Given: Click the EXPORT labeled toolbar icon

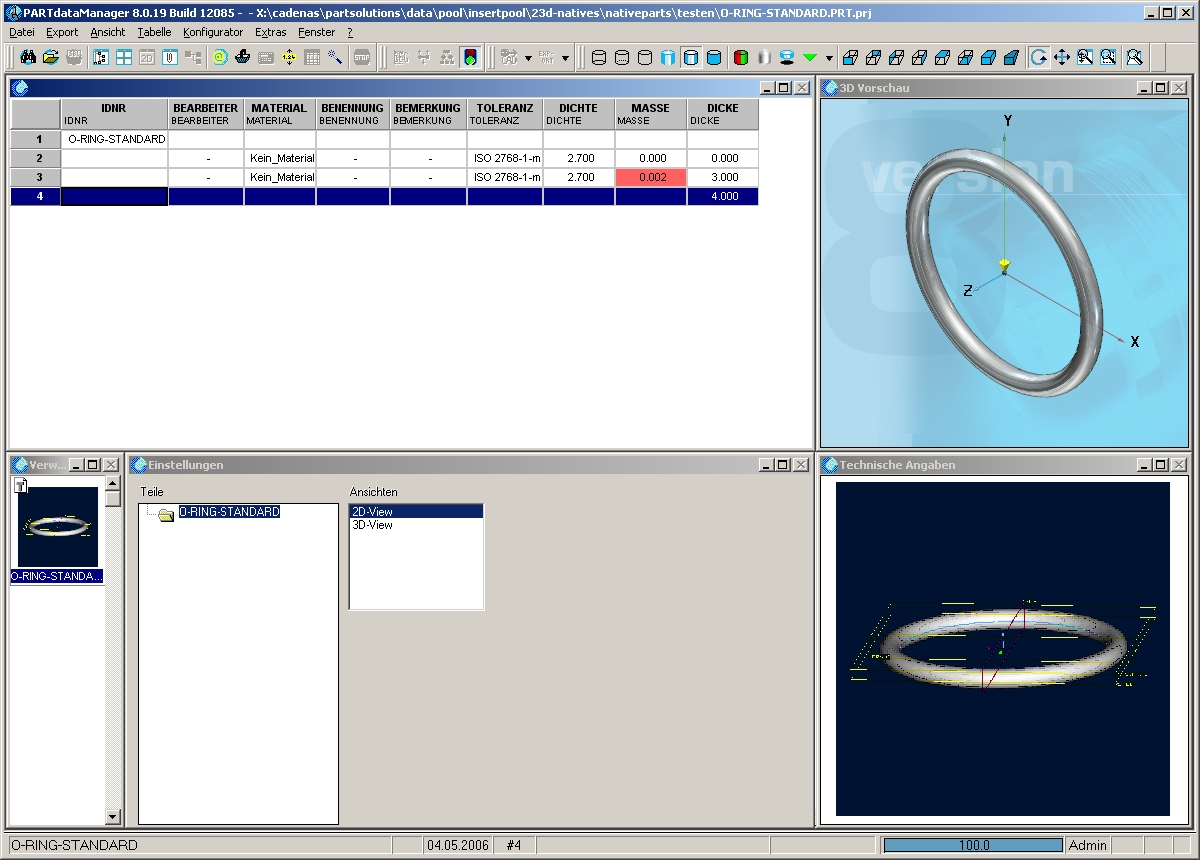Looking at the screenshot, I should coord(547,58).
